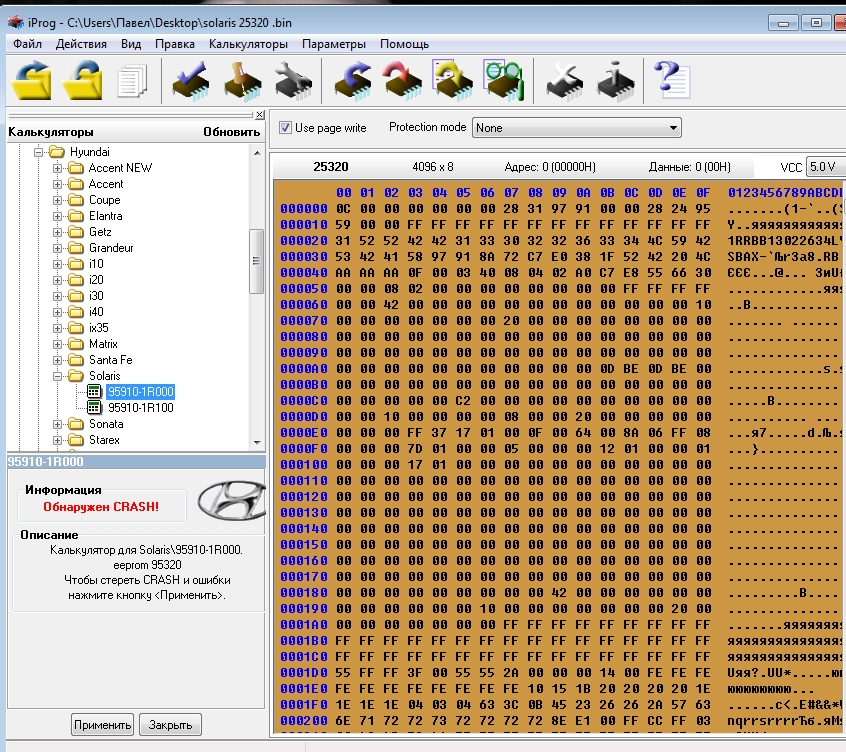Click the save file folder icon
The width and height of the screenshot is (846, 752).
click(x=82, y=80)
